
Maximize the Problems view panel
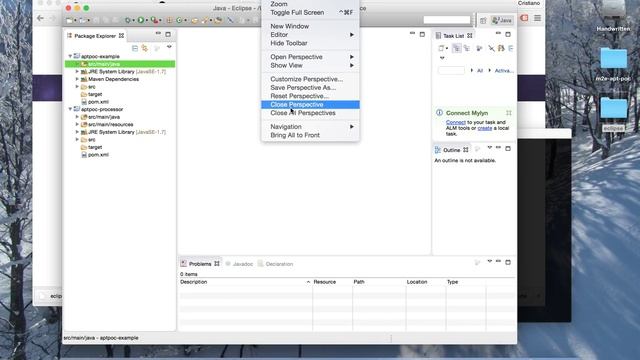coord(508,262)
